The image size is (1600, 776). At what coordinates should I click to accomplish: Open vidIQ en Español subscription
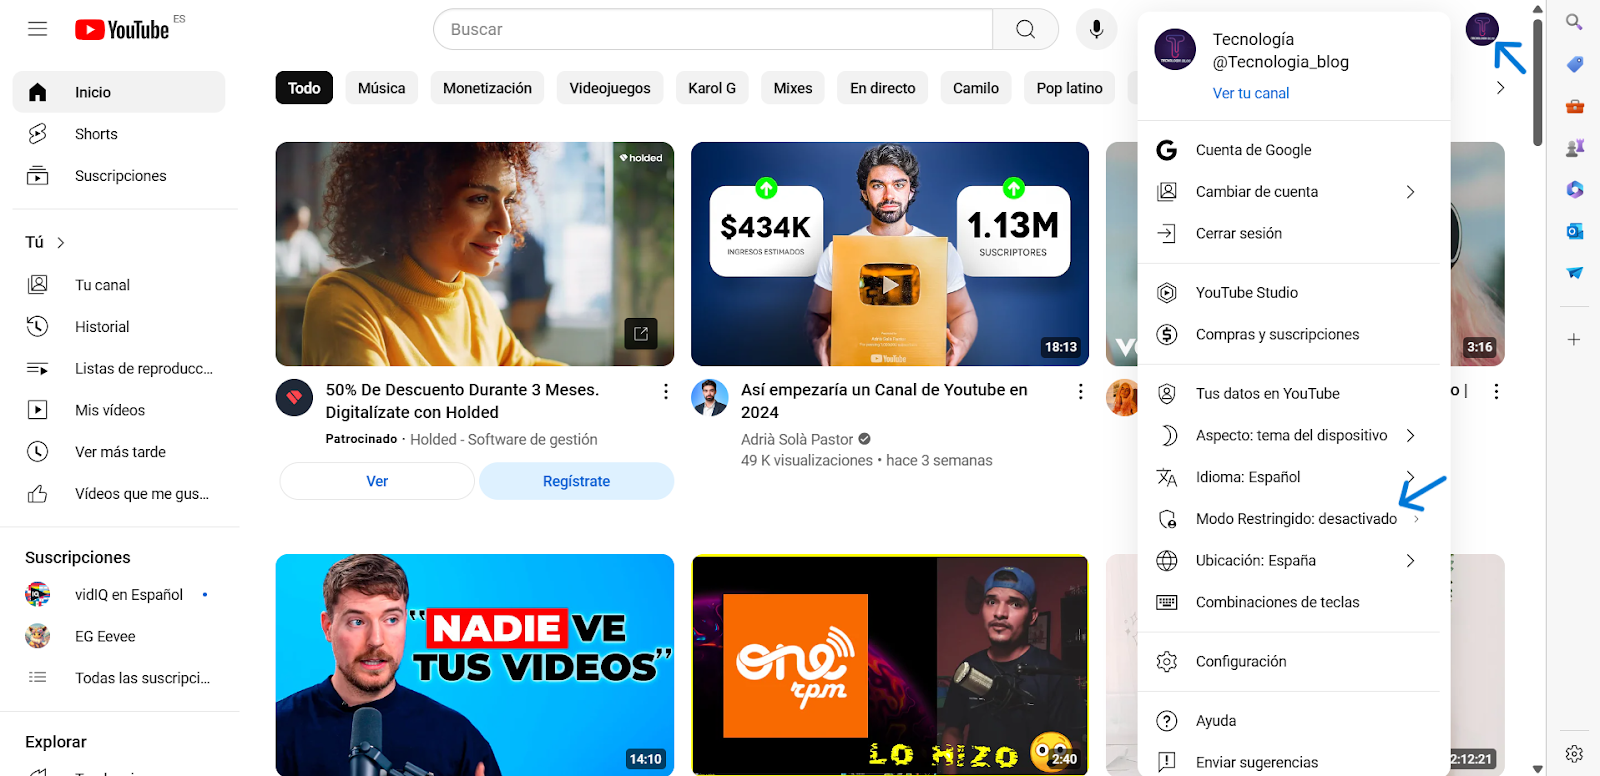[119, 595]
